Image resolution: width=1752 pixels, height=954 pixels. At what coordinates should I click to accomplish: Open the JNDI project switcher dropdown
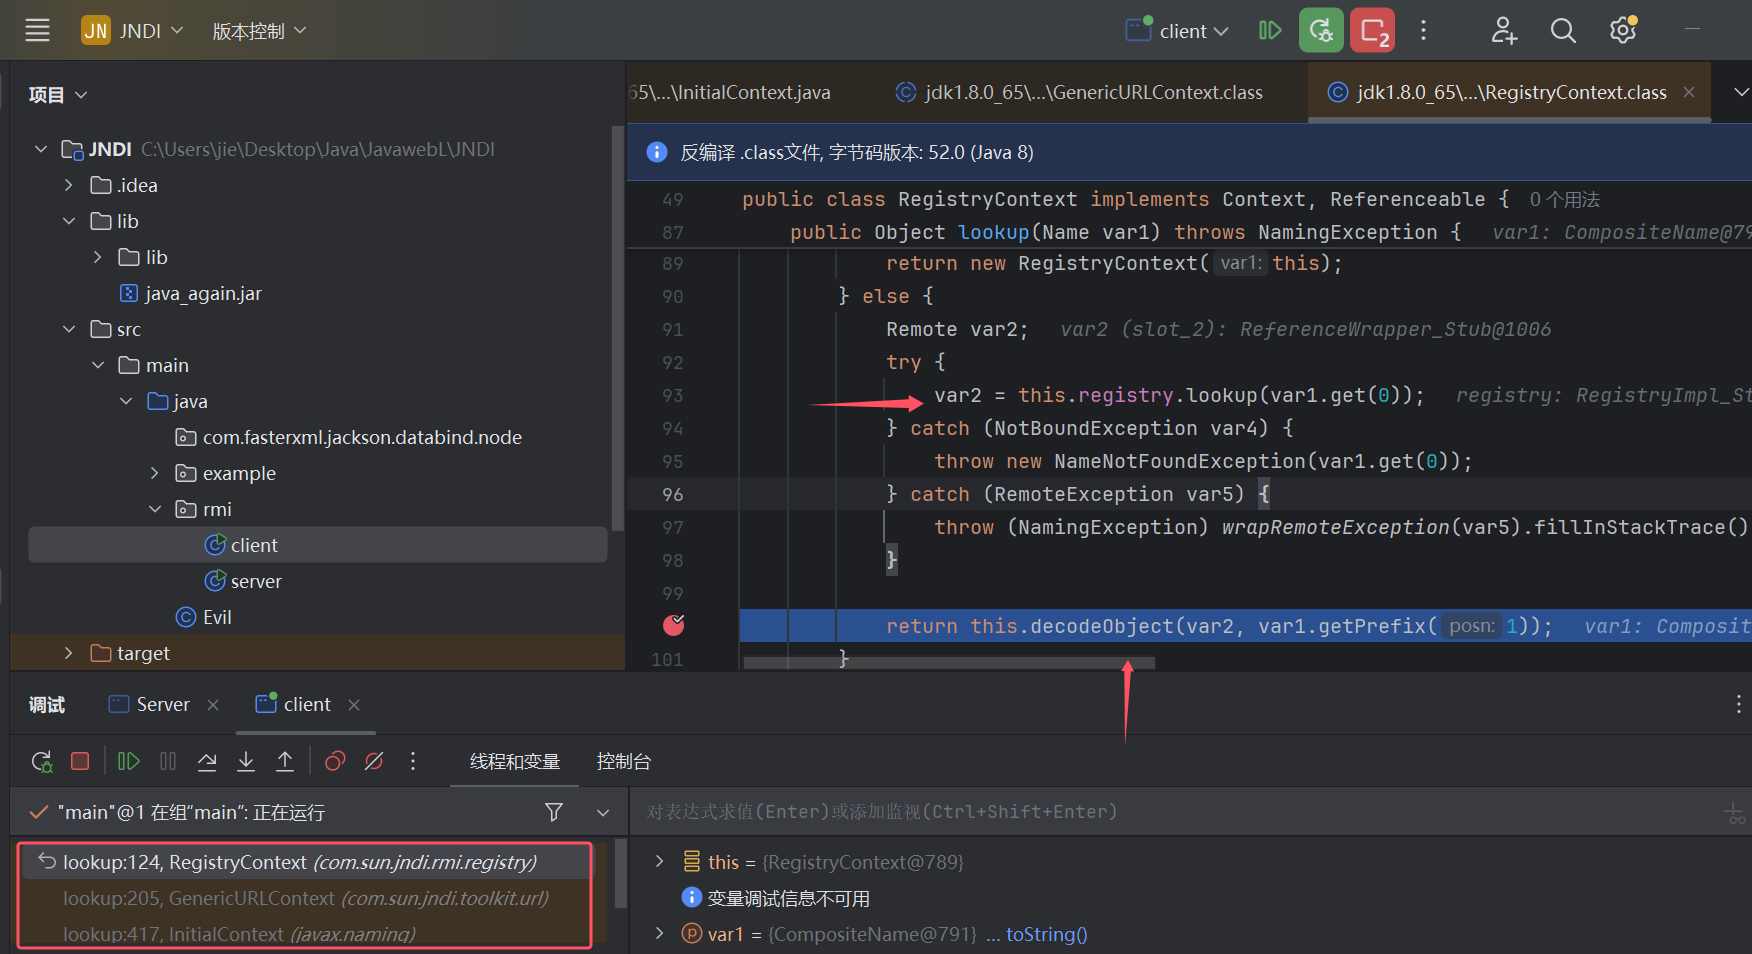[x=133, y=31]
